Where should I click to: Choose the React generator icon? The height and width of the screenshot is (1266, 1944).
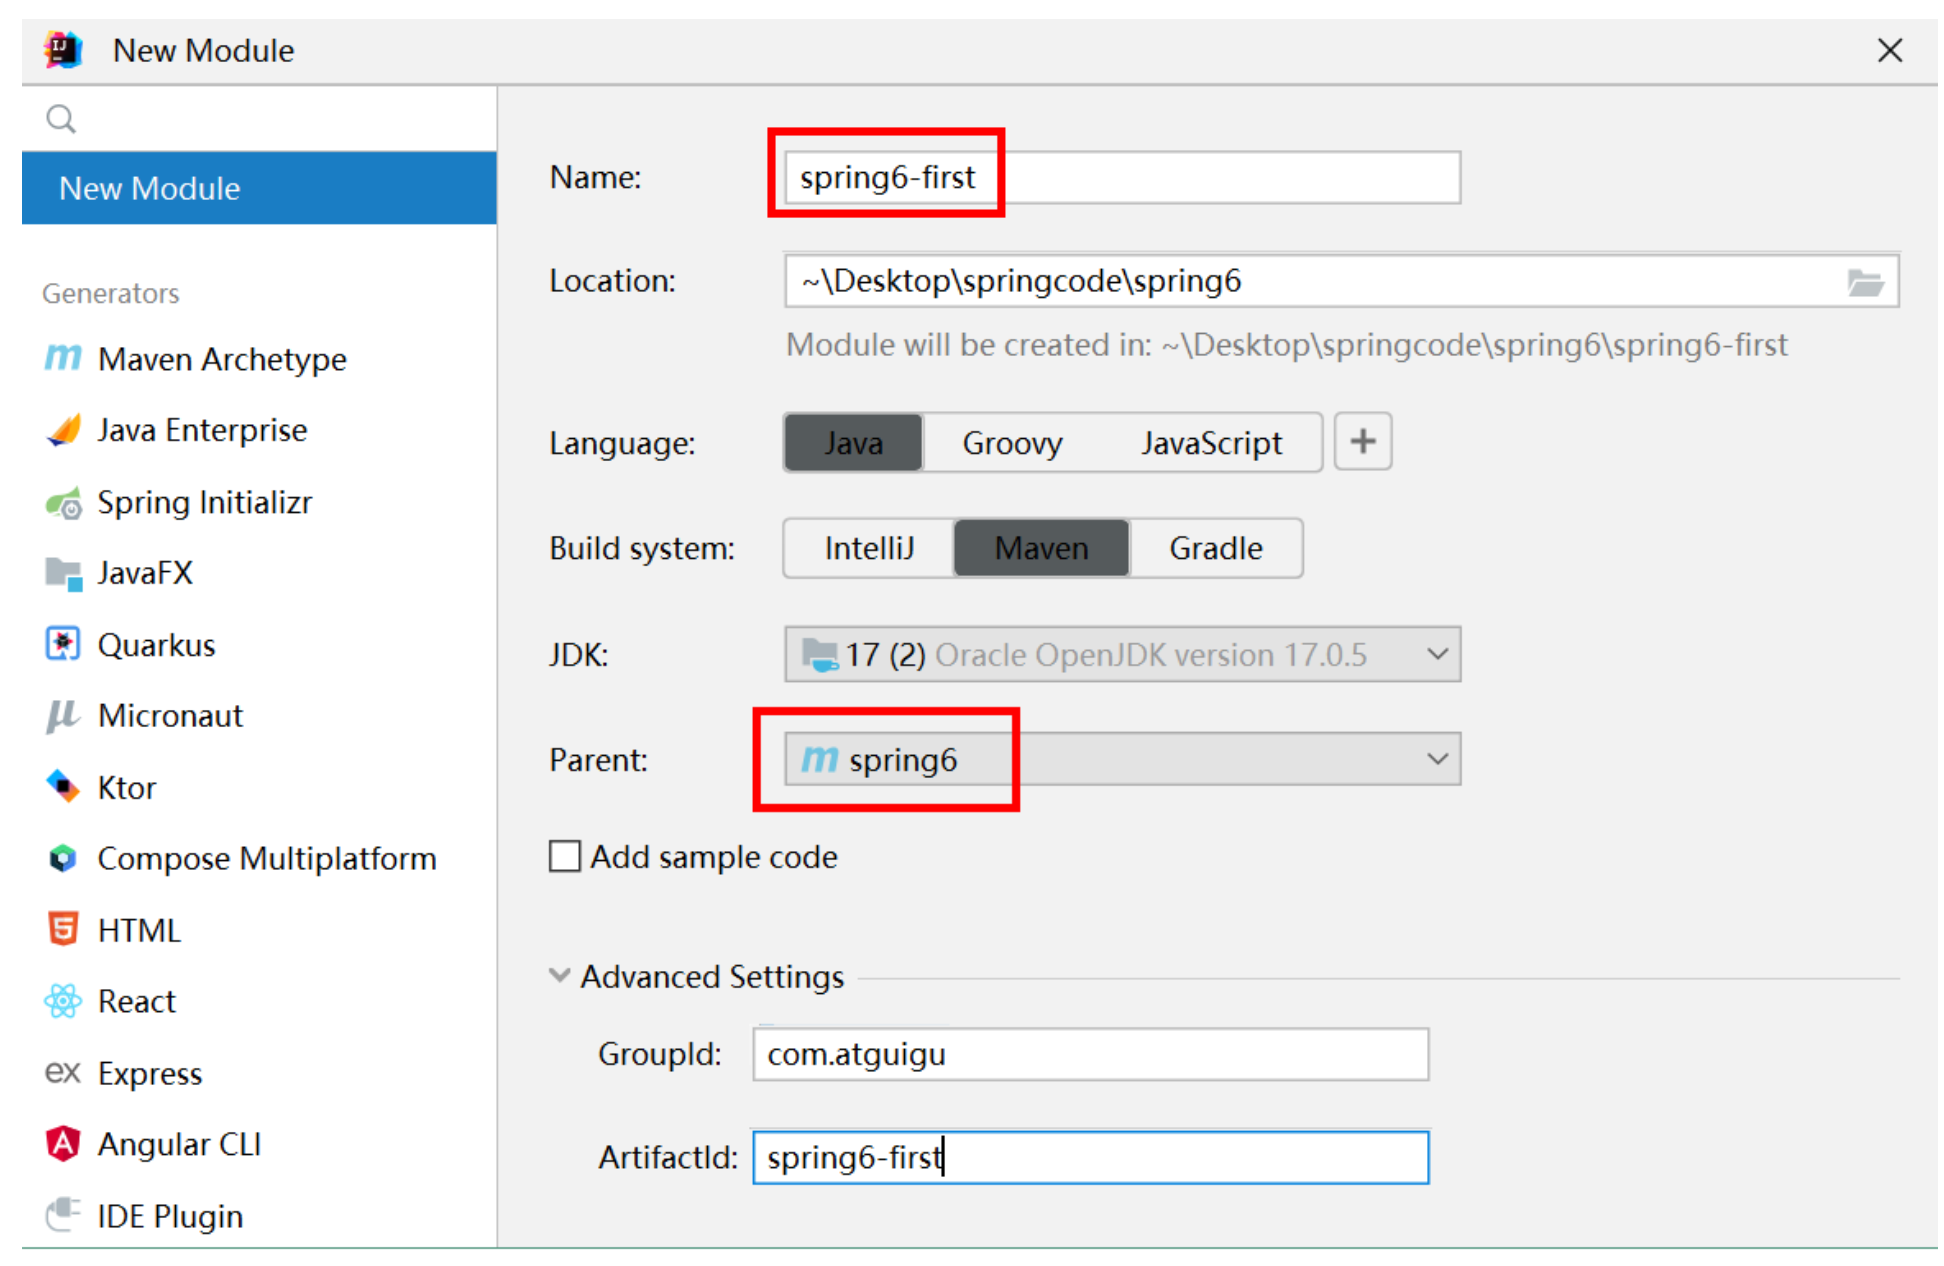pos(63,1001)
